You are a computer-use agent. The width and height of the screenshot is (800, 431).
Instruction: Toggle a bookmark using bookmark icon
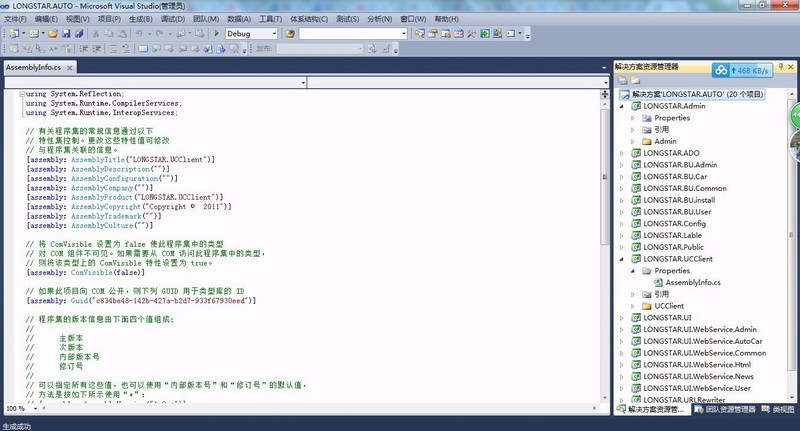(143, 49)
